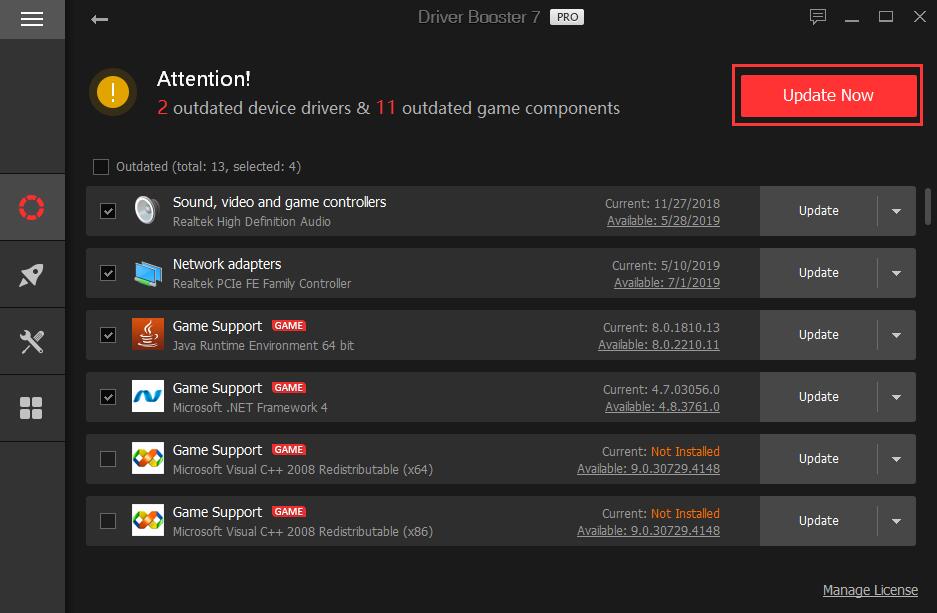Open the Boost rocket sidebar icon
Viewport: 937px width, 613px height.
[32, 275]
